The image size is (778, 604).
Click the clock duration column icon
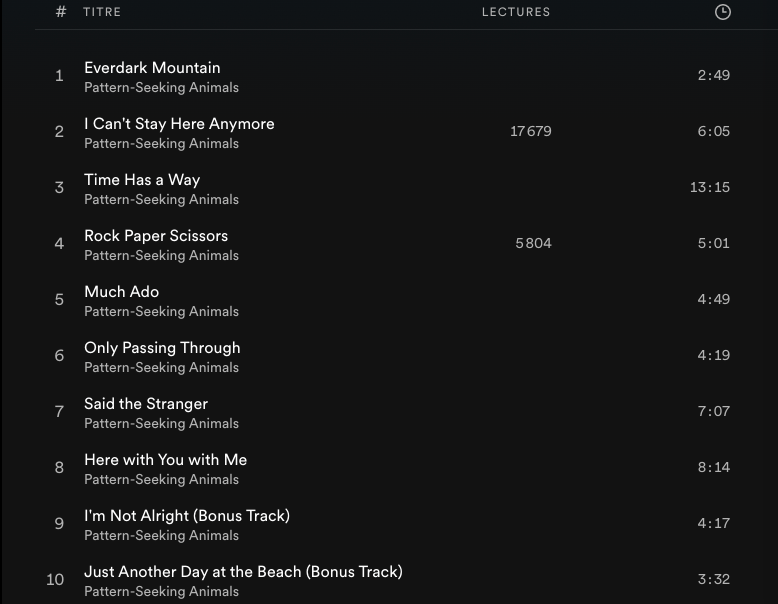click(723, 12)
